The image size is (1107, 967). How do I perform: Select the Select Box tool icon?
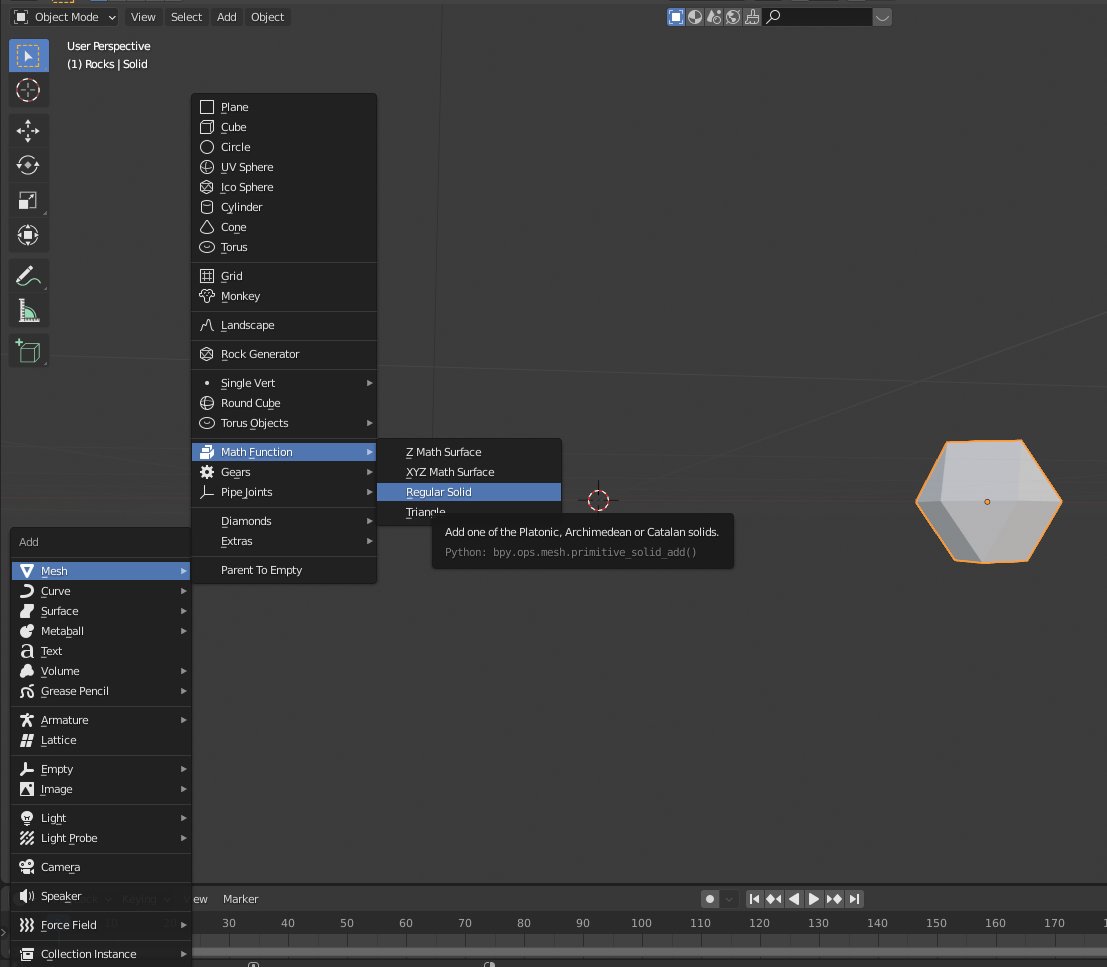point(28,56)
